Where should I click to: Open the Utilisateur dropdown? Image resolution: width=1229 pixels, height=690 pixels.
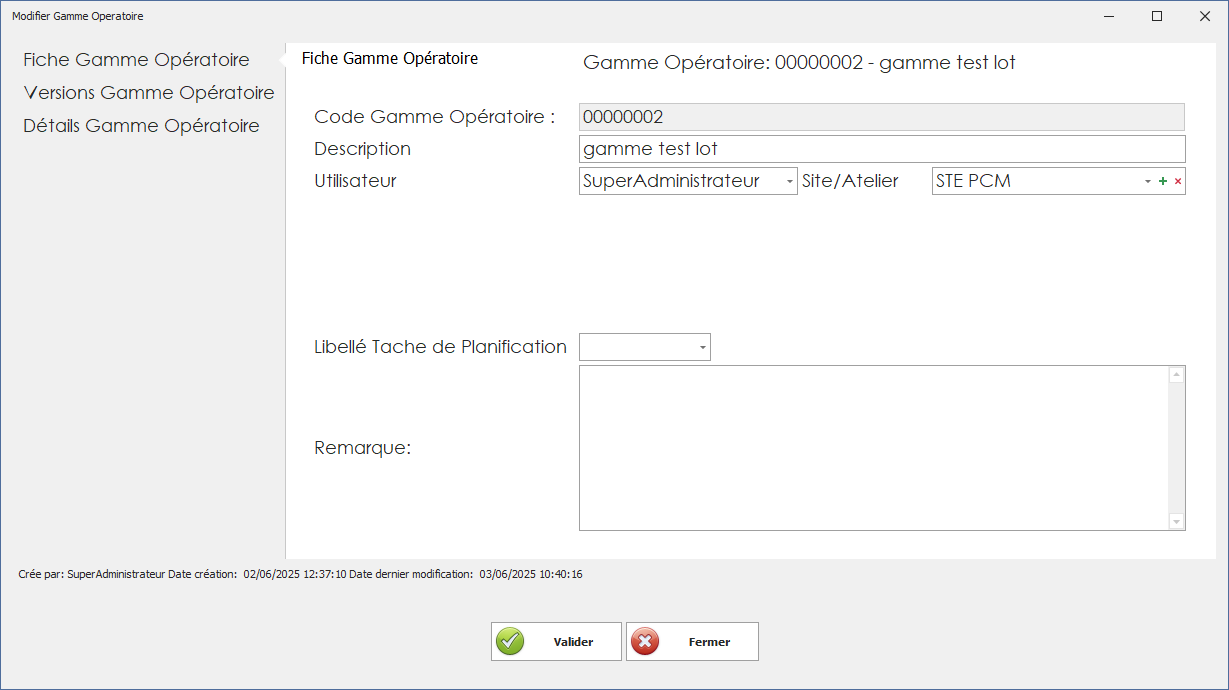click(789, 181)
